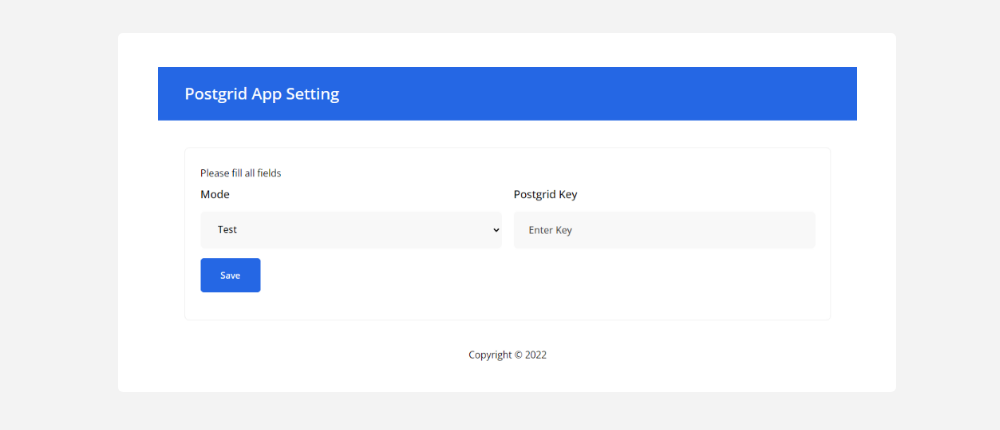This screenshot has height=430, width=1000.
Task: Click the 'Copyright © 2022' footer text
Action: click(507, 355)
